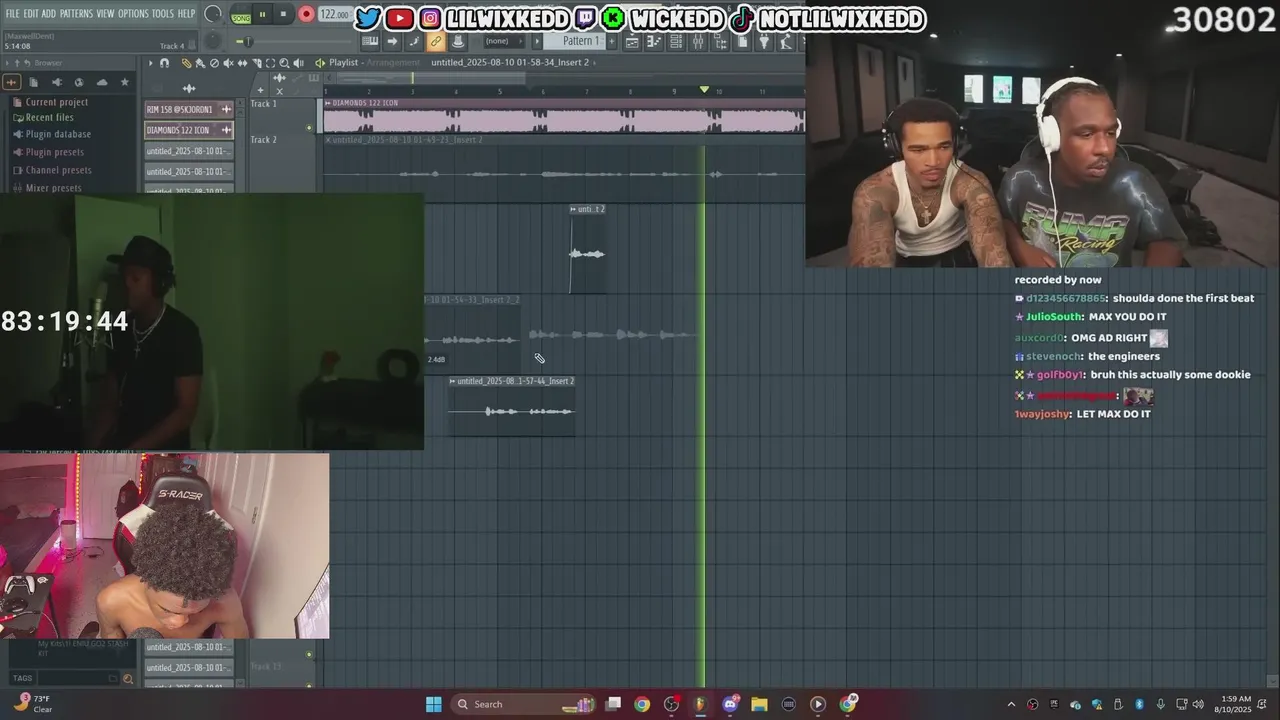Click the red record button
The image size is (1280, 720).
point(306,14)
